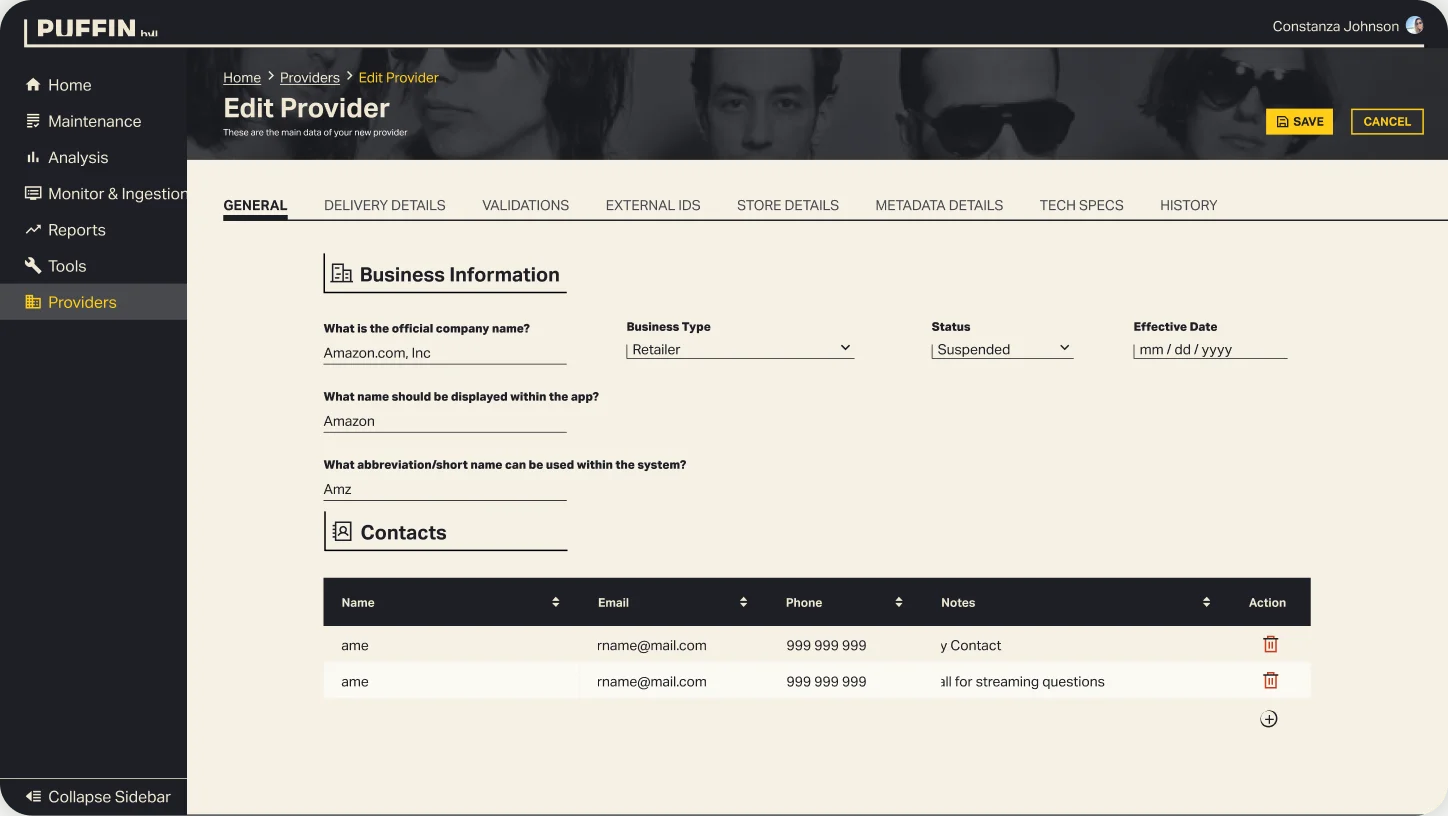This screenshot has width=1448, height=816.
Task: Follow the Providers breadcrumb link
Action: tap(310, 77)
